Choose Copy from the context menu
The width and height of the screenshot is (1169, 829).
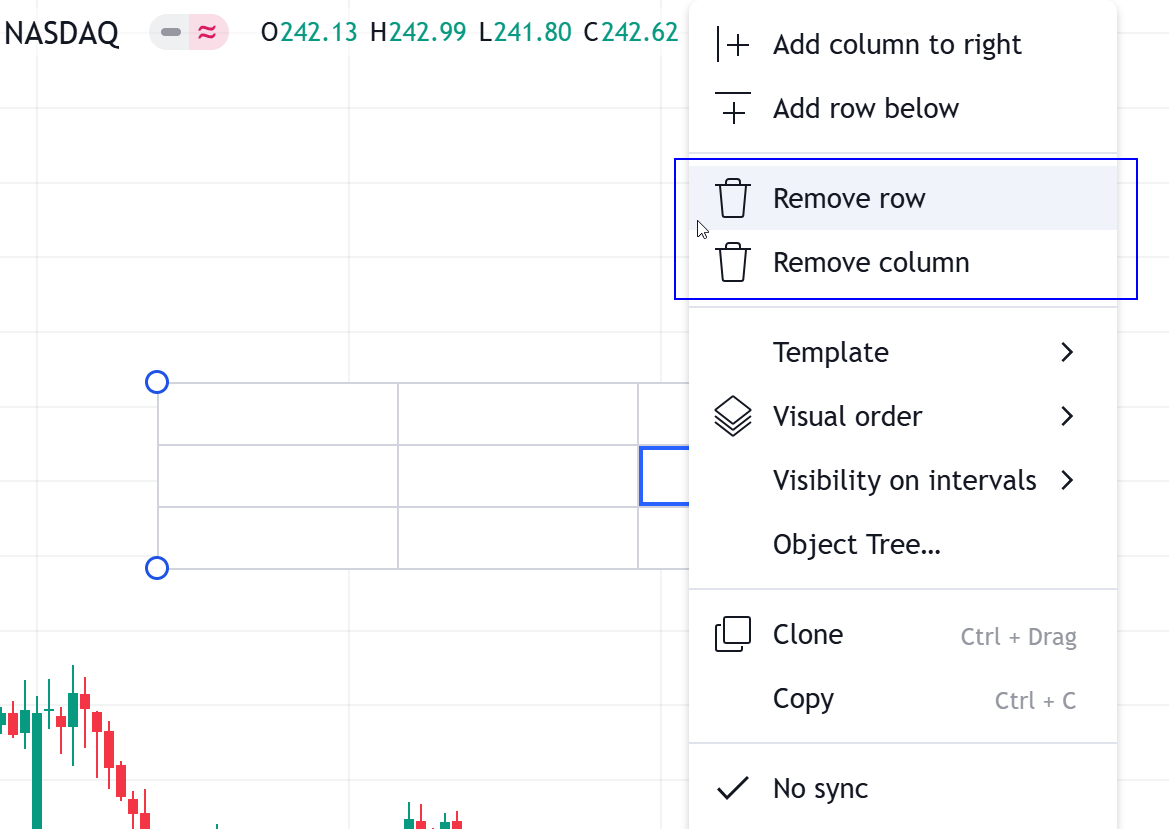[803, 699]
